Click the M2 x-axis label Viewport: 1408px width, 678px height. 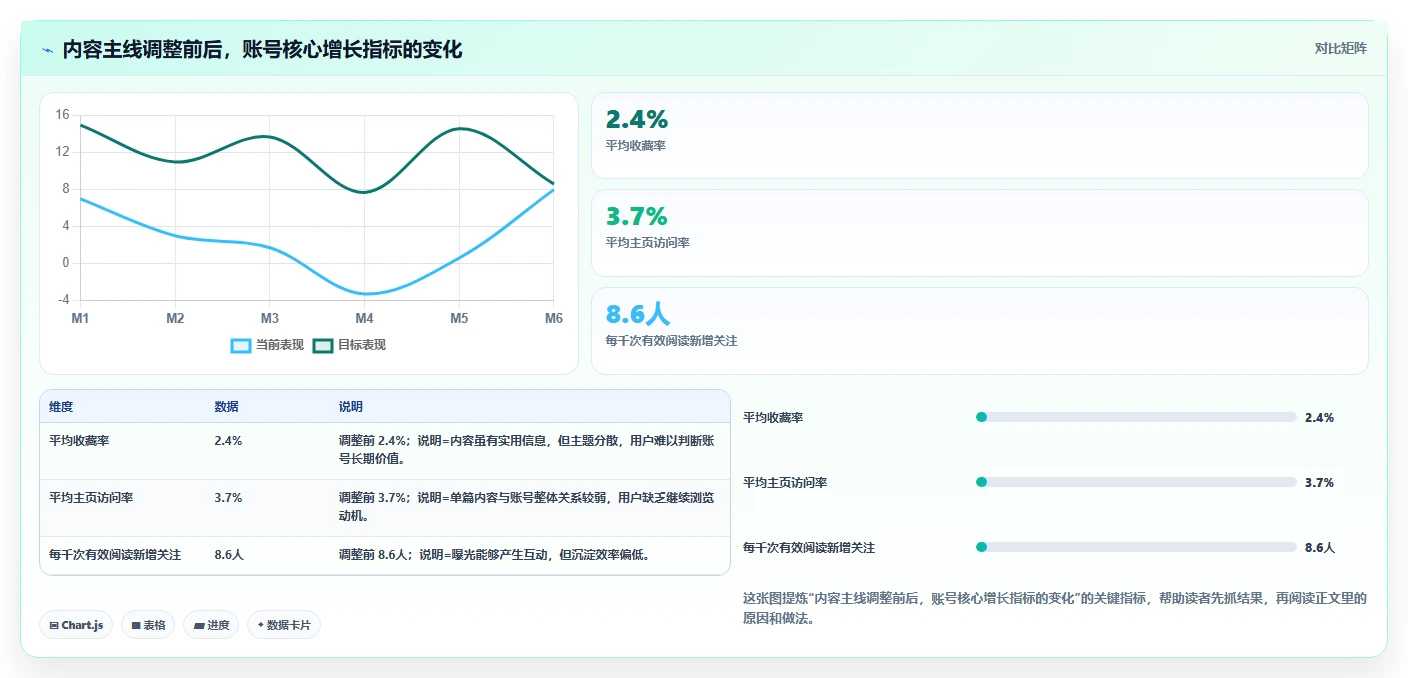[175, 318]
